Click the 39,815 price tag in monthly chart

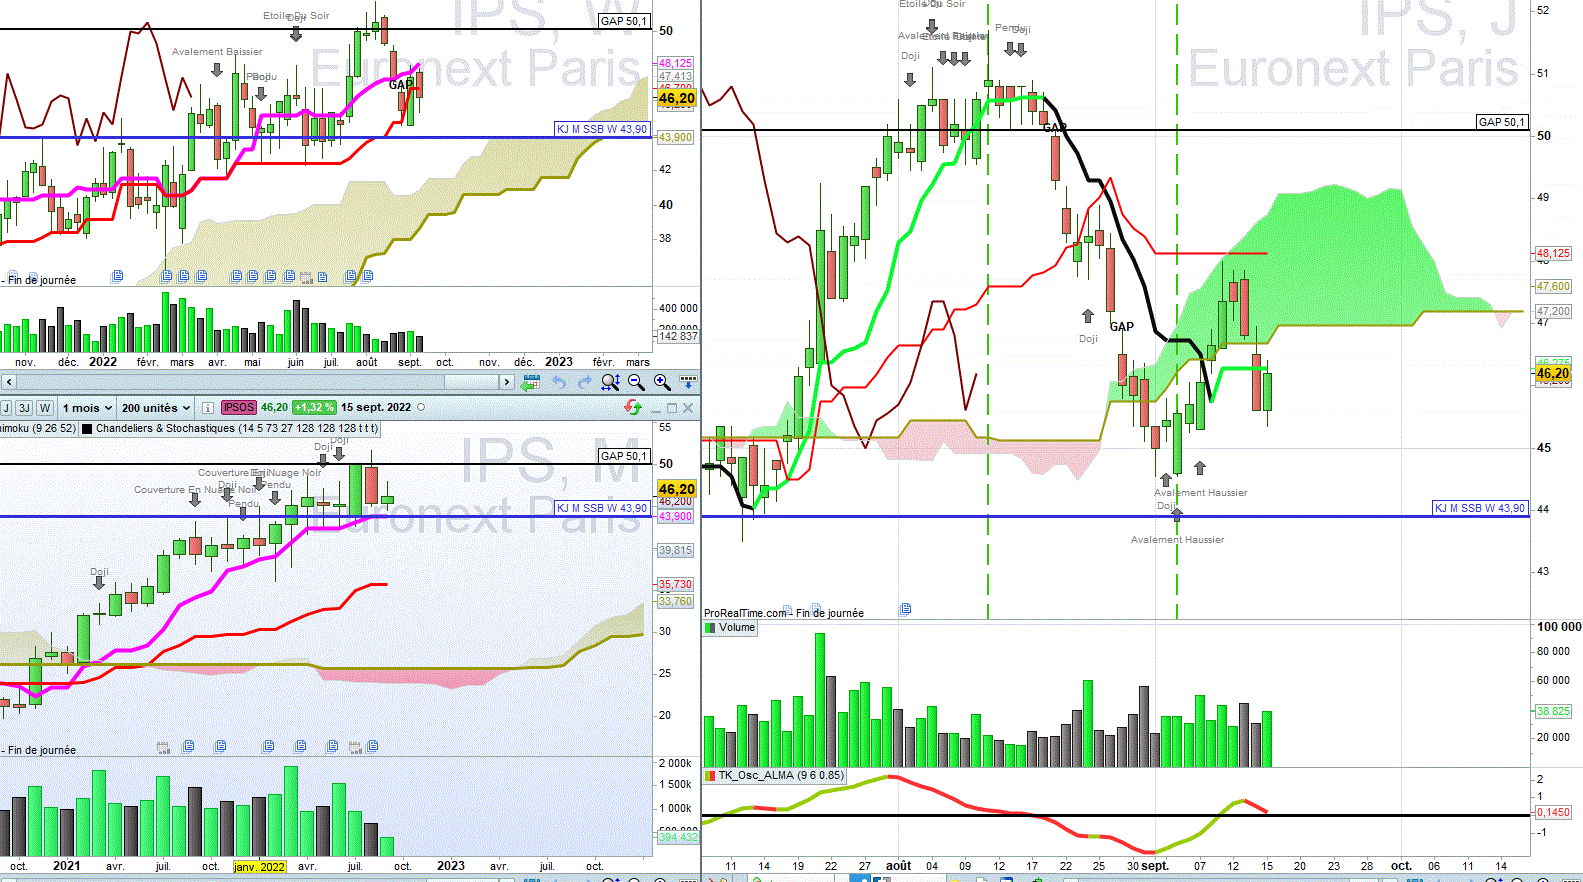pos(675,550)
